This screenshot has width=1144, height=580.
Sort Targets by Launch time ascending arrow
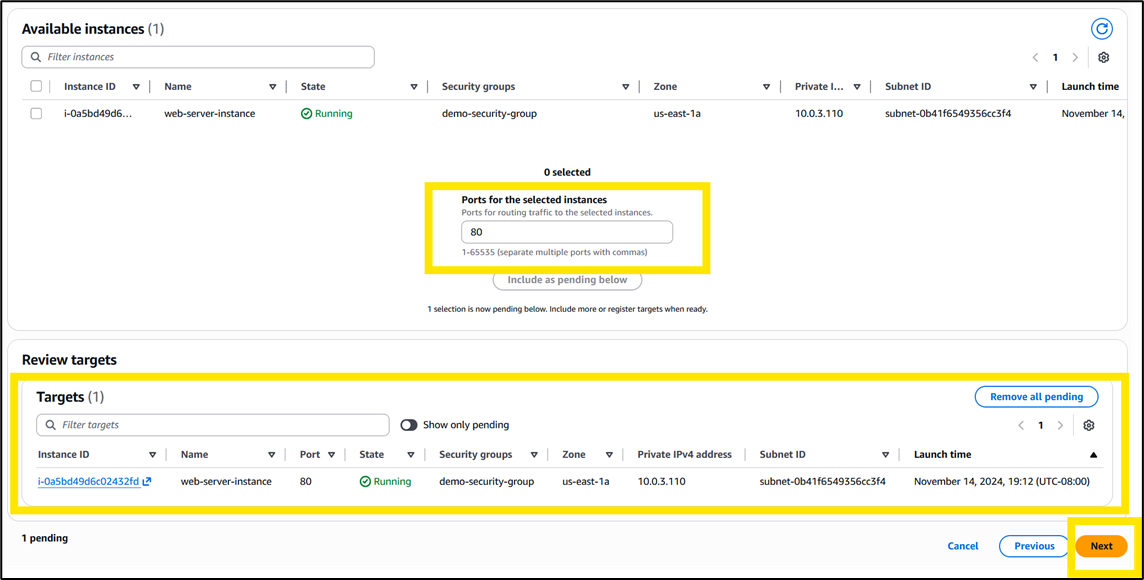click(1093, 454)
